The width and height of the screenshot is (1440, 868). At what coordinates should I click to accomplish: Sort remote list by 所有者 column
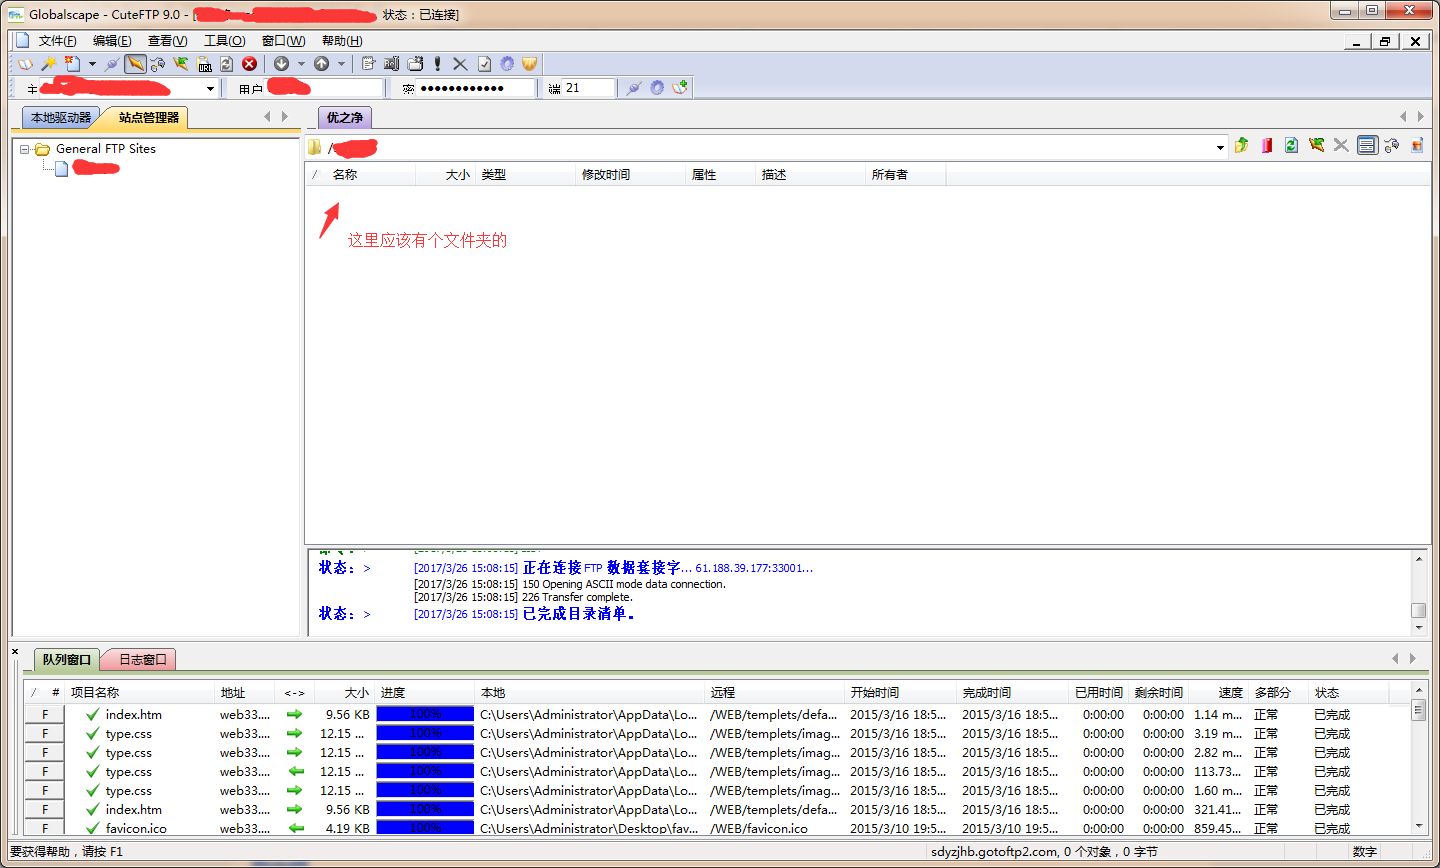(x=906, y=175)
